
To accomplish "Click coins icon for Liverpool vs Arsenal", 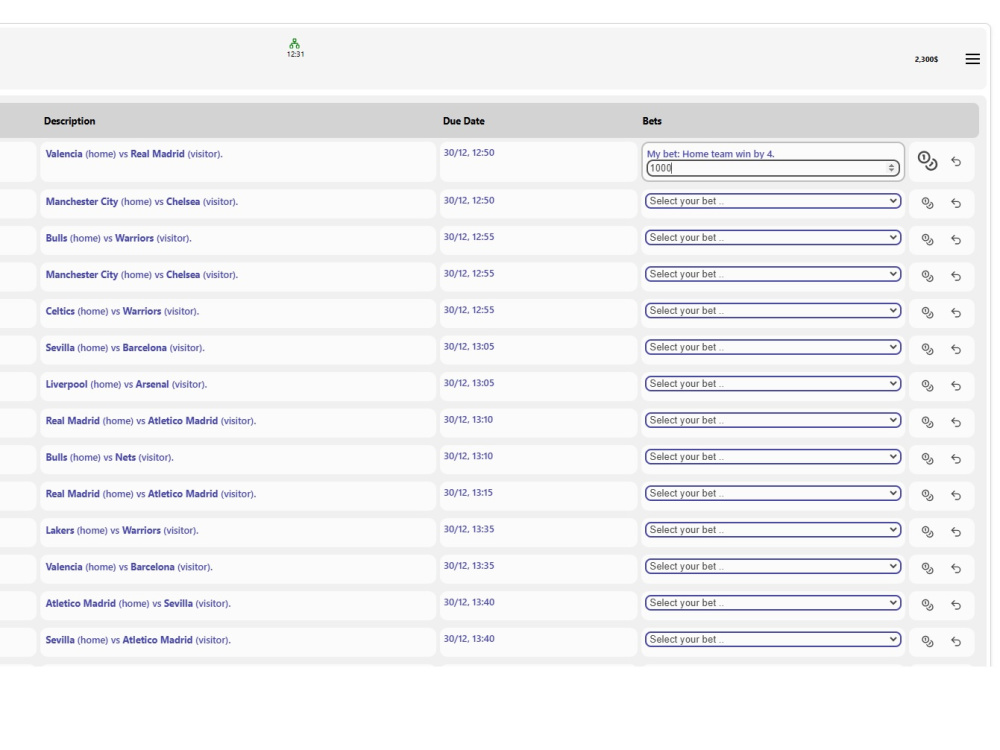I will click(927, 385).
